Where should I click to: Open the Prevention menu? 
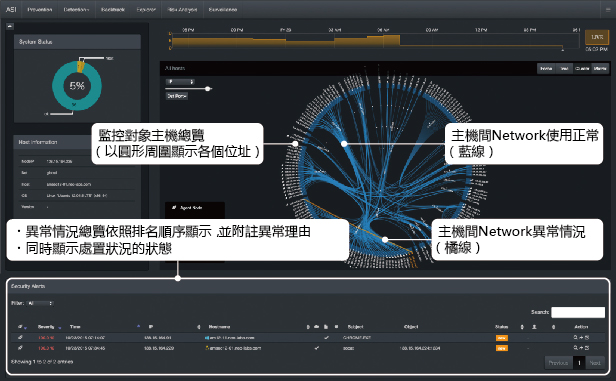click(x=40, y=9)
